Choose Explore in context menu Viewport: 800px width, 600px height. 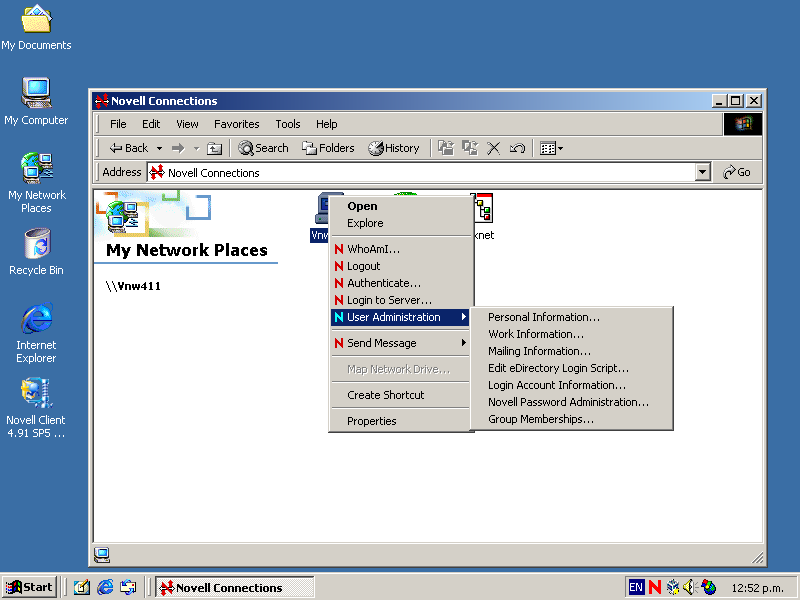point(400,223)
